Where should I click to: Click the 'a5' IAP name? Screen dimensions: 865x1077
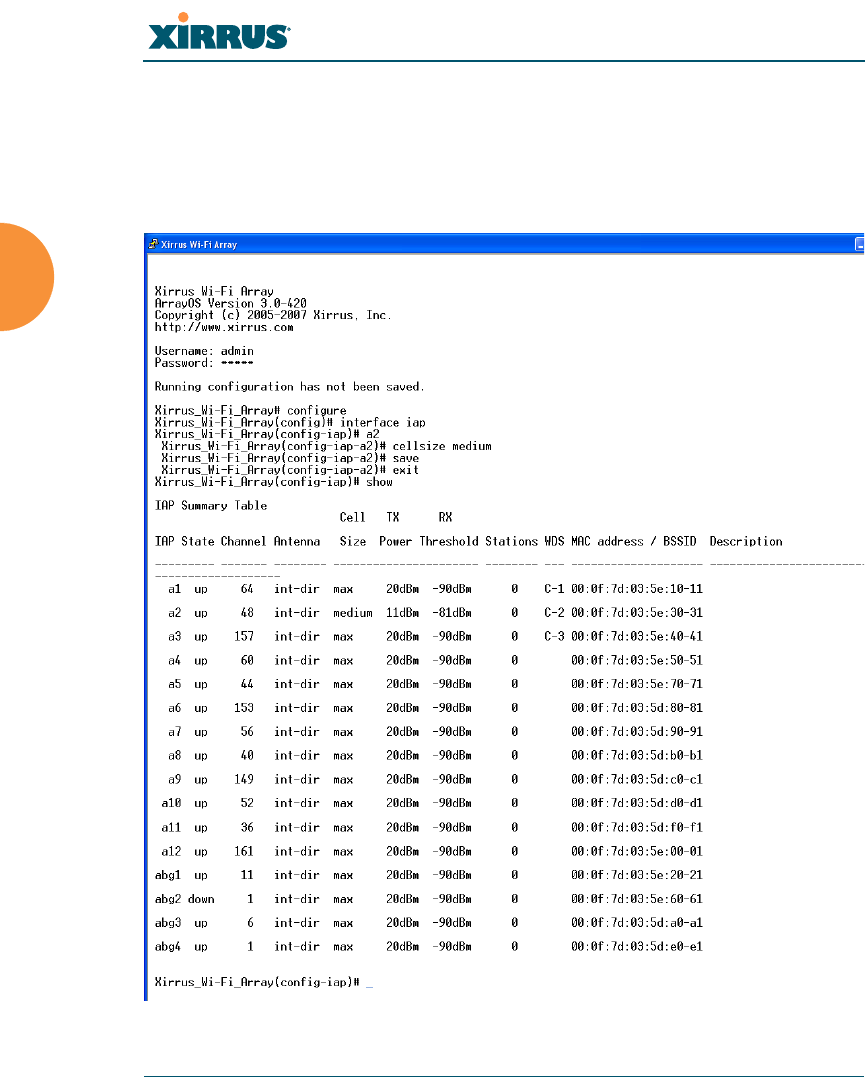[175, 685]
